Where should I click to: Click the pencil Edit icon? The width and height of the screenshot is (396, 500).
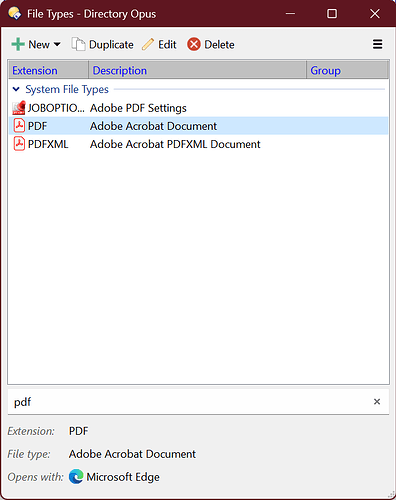point(148,44)
